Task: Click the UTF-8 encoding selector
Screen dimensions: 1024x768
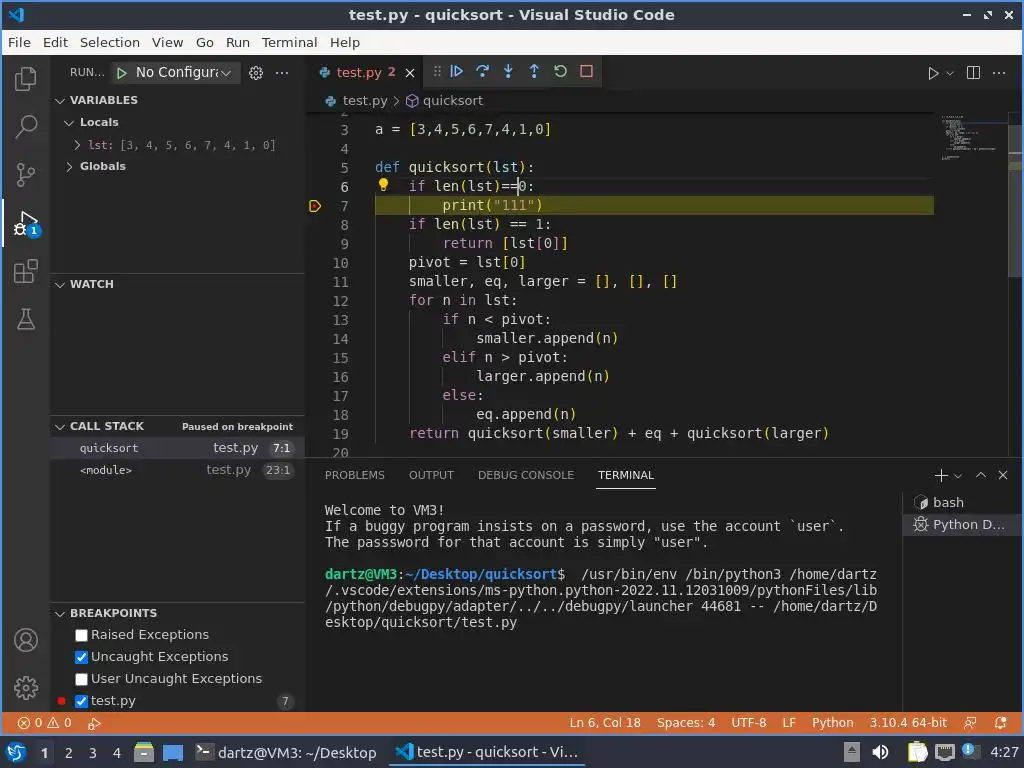Action: (x=748, y=723)
